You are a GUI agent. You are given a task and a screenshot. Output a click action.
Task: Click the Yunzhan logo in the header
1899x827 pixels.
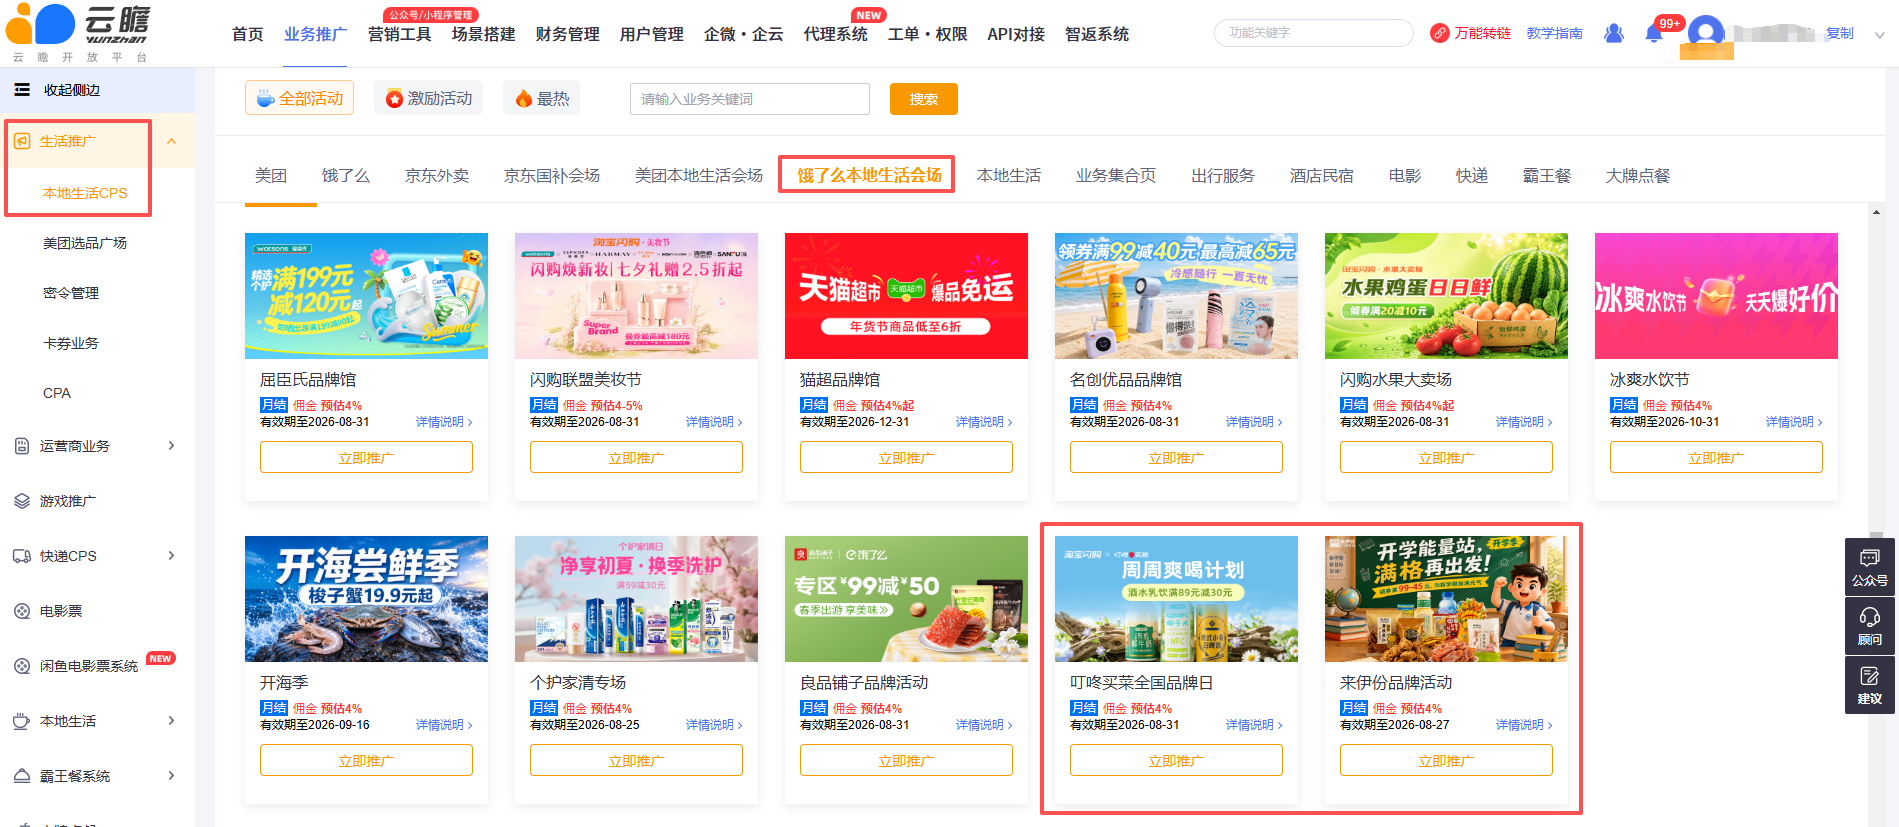tap(79, 33)
